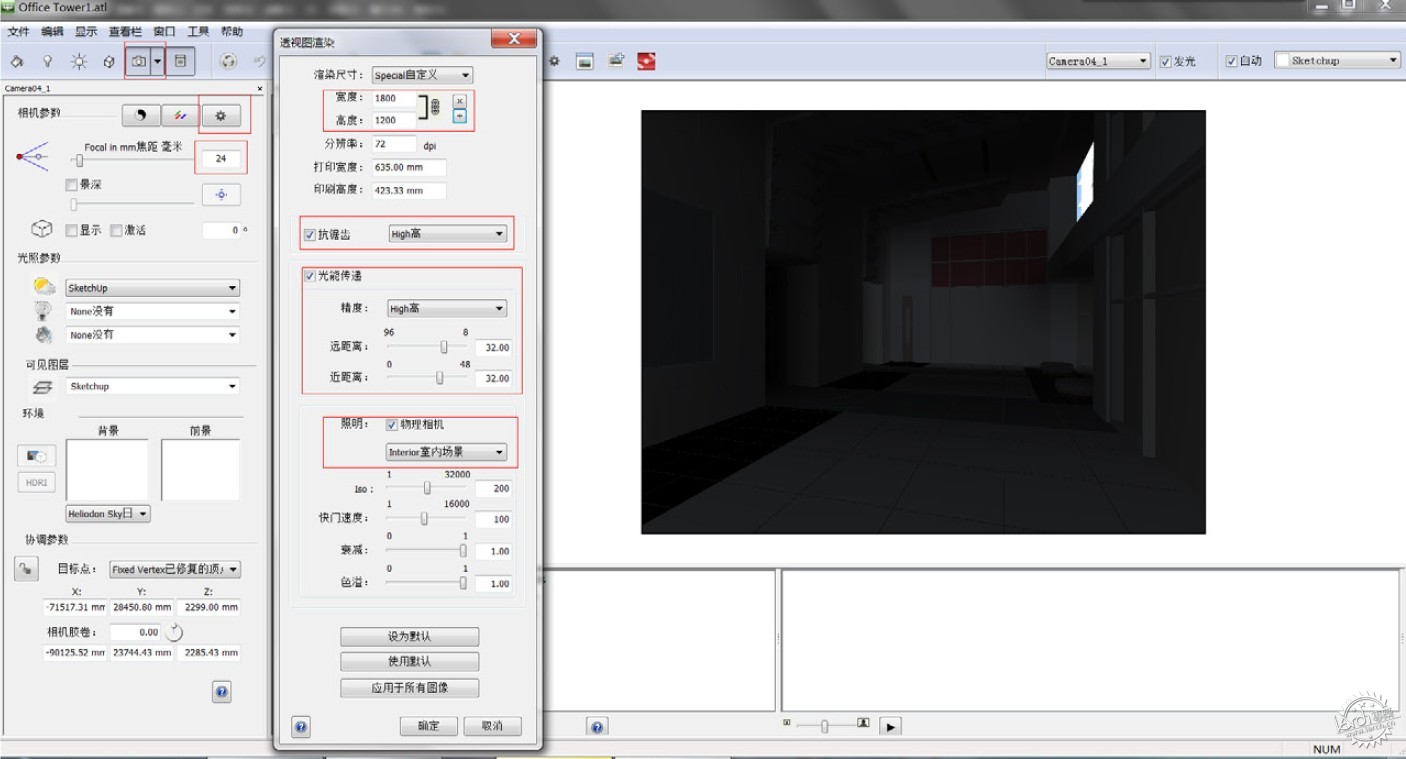Open the 精度 High dropdown
The height and width of the screenshot is (759, 1406).
click(x=447, y=309)
